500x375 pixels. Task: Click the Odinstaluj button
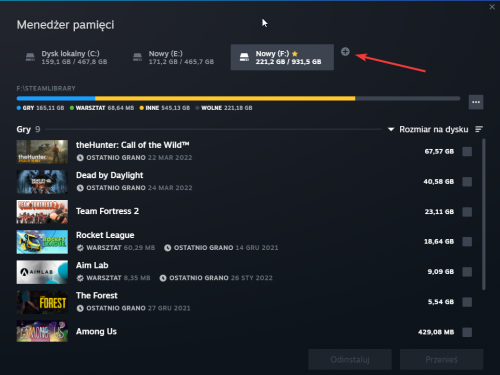(350, 360)
